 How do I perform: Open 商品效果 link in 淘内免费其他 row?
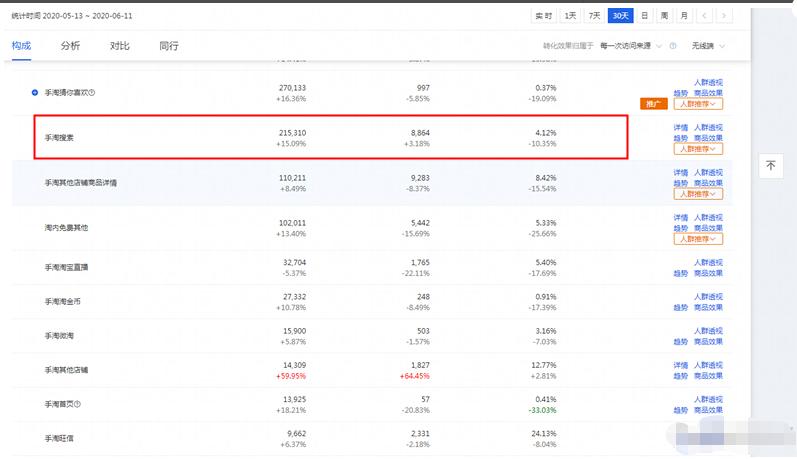pyautogui.click(x=709, y=228)
